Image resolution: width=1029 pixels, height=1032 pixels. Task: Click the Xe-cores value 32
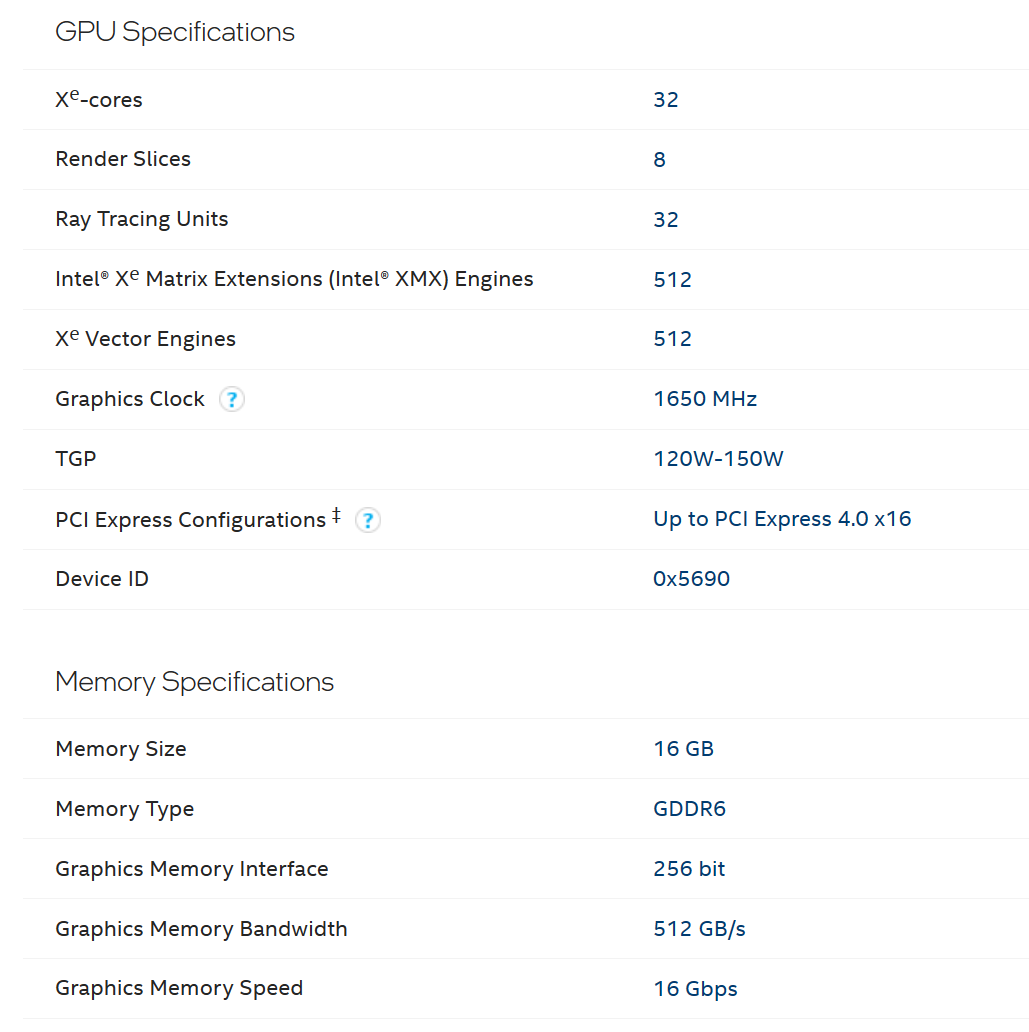point(666,100)
